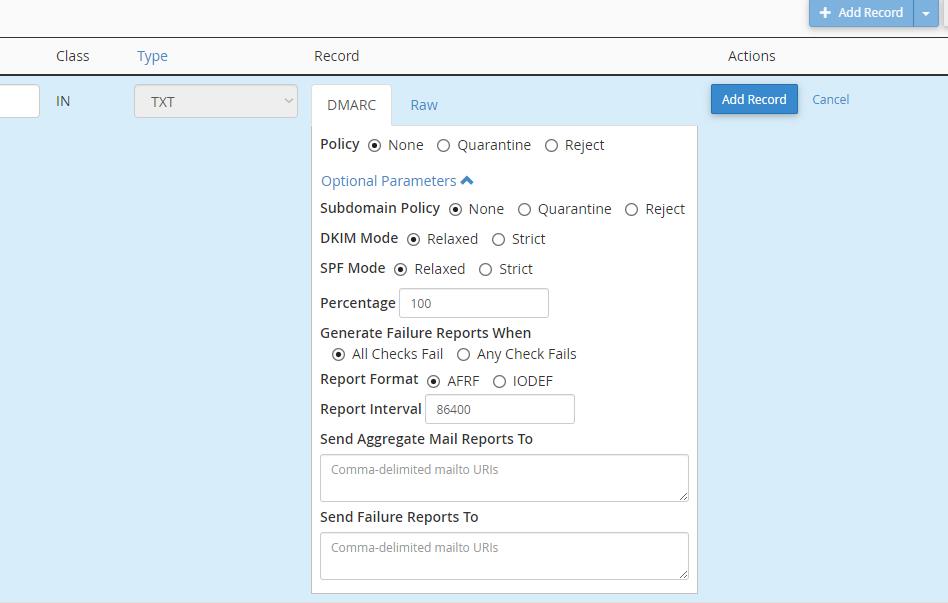Click the IN class value
The height and width of the screenshot is (603, 948).
click(x=63, y=101)
